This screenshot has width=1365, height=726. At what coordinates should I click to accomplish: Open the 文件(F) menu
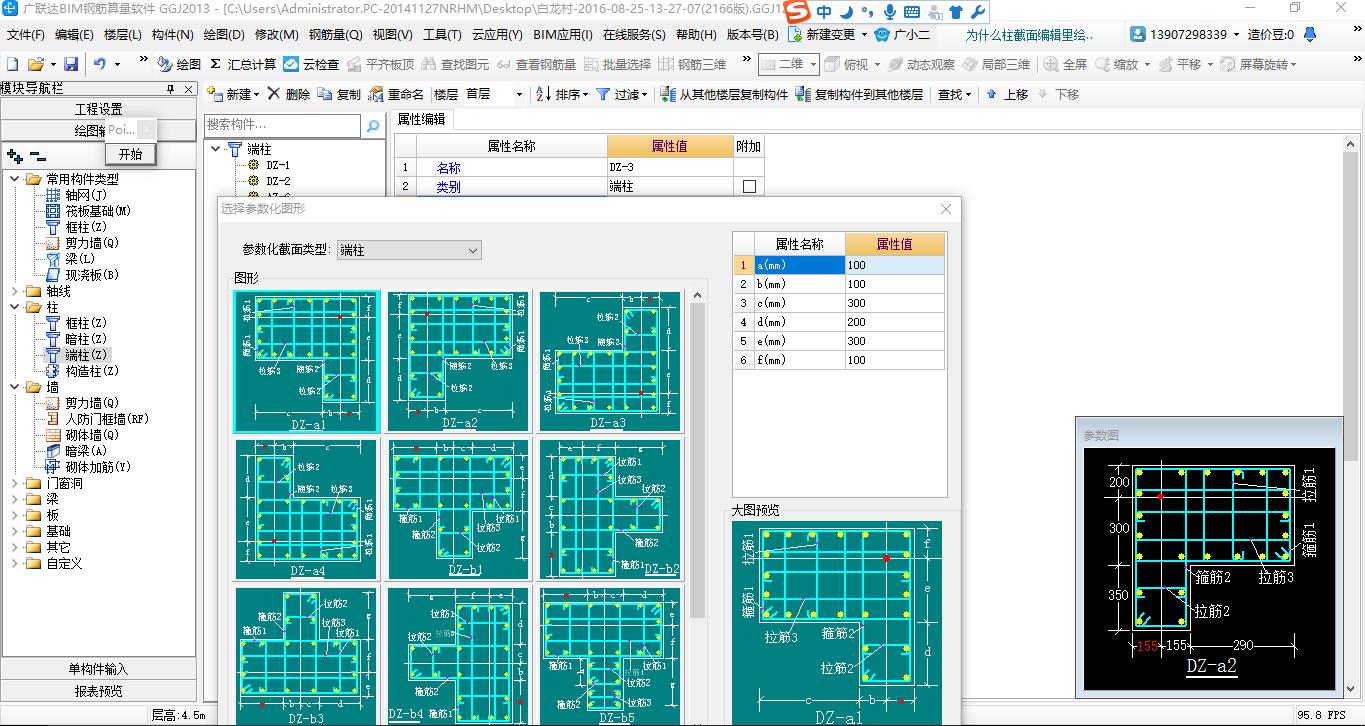pyautogui.click(x=26, y=34)
